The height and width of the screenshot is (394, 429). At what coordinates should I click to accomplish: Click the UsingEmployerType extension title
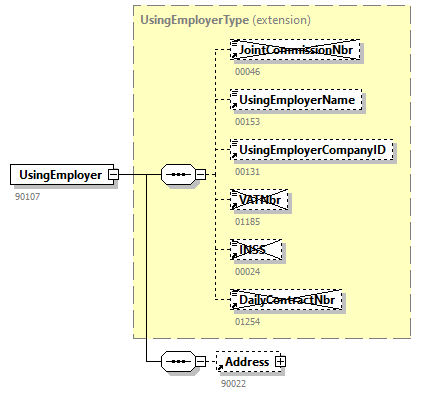225,20
